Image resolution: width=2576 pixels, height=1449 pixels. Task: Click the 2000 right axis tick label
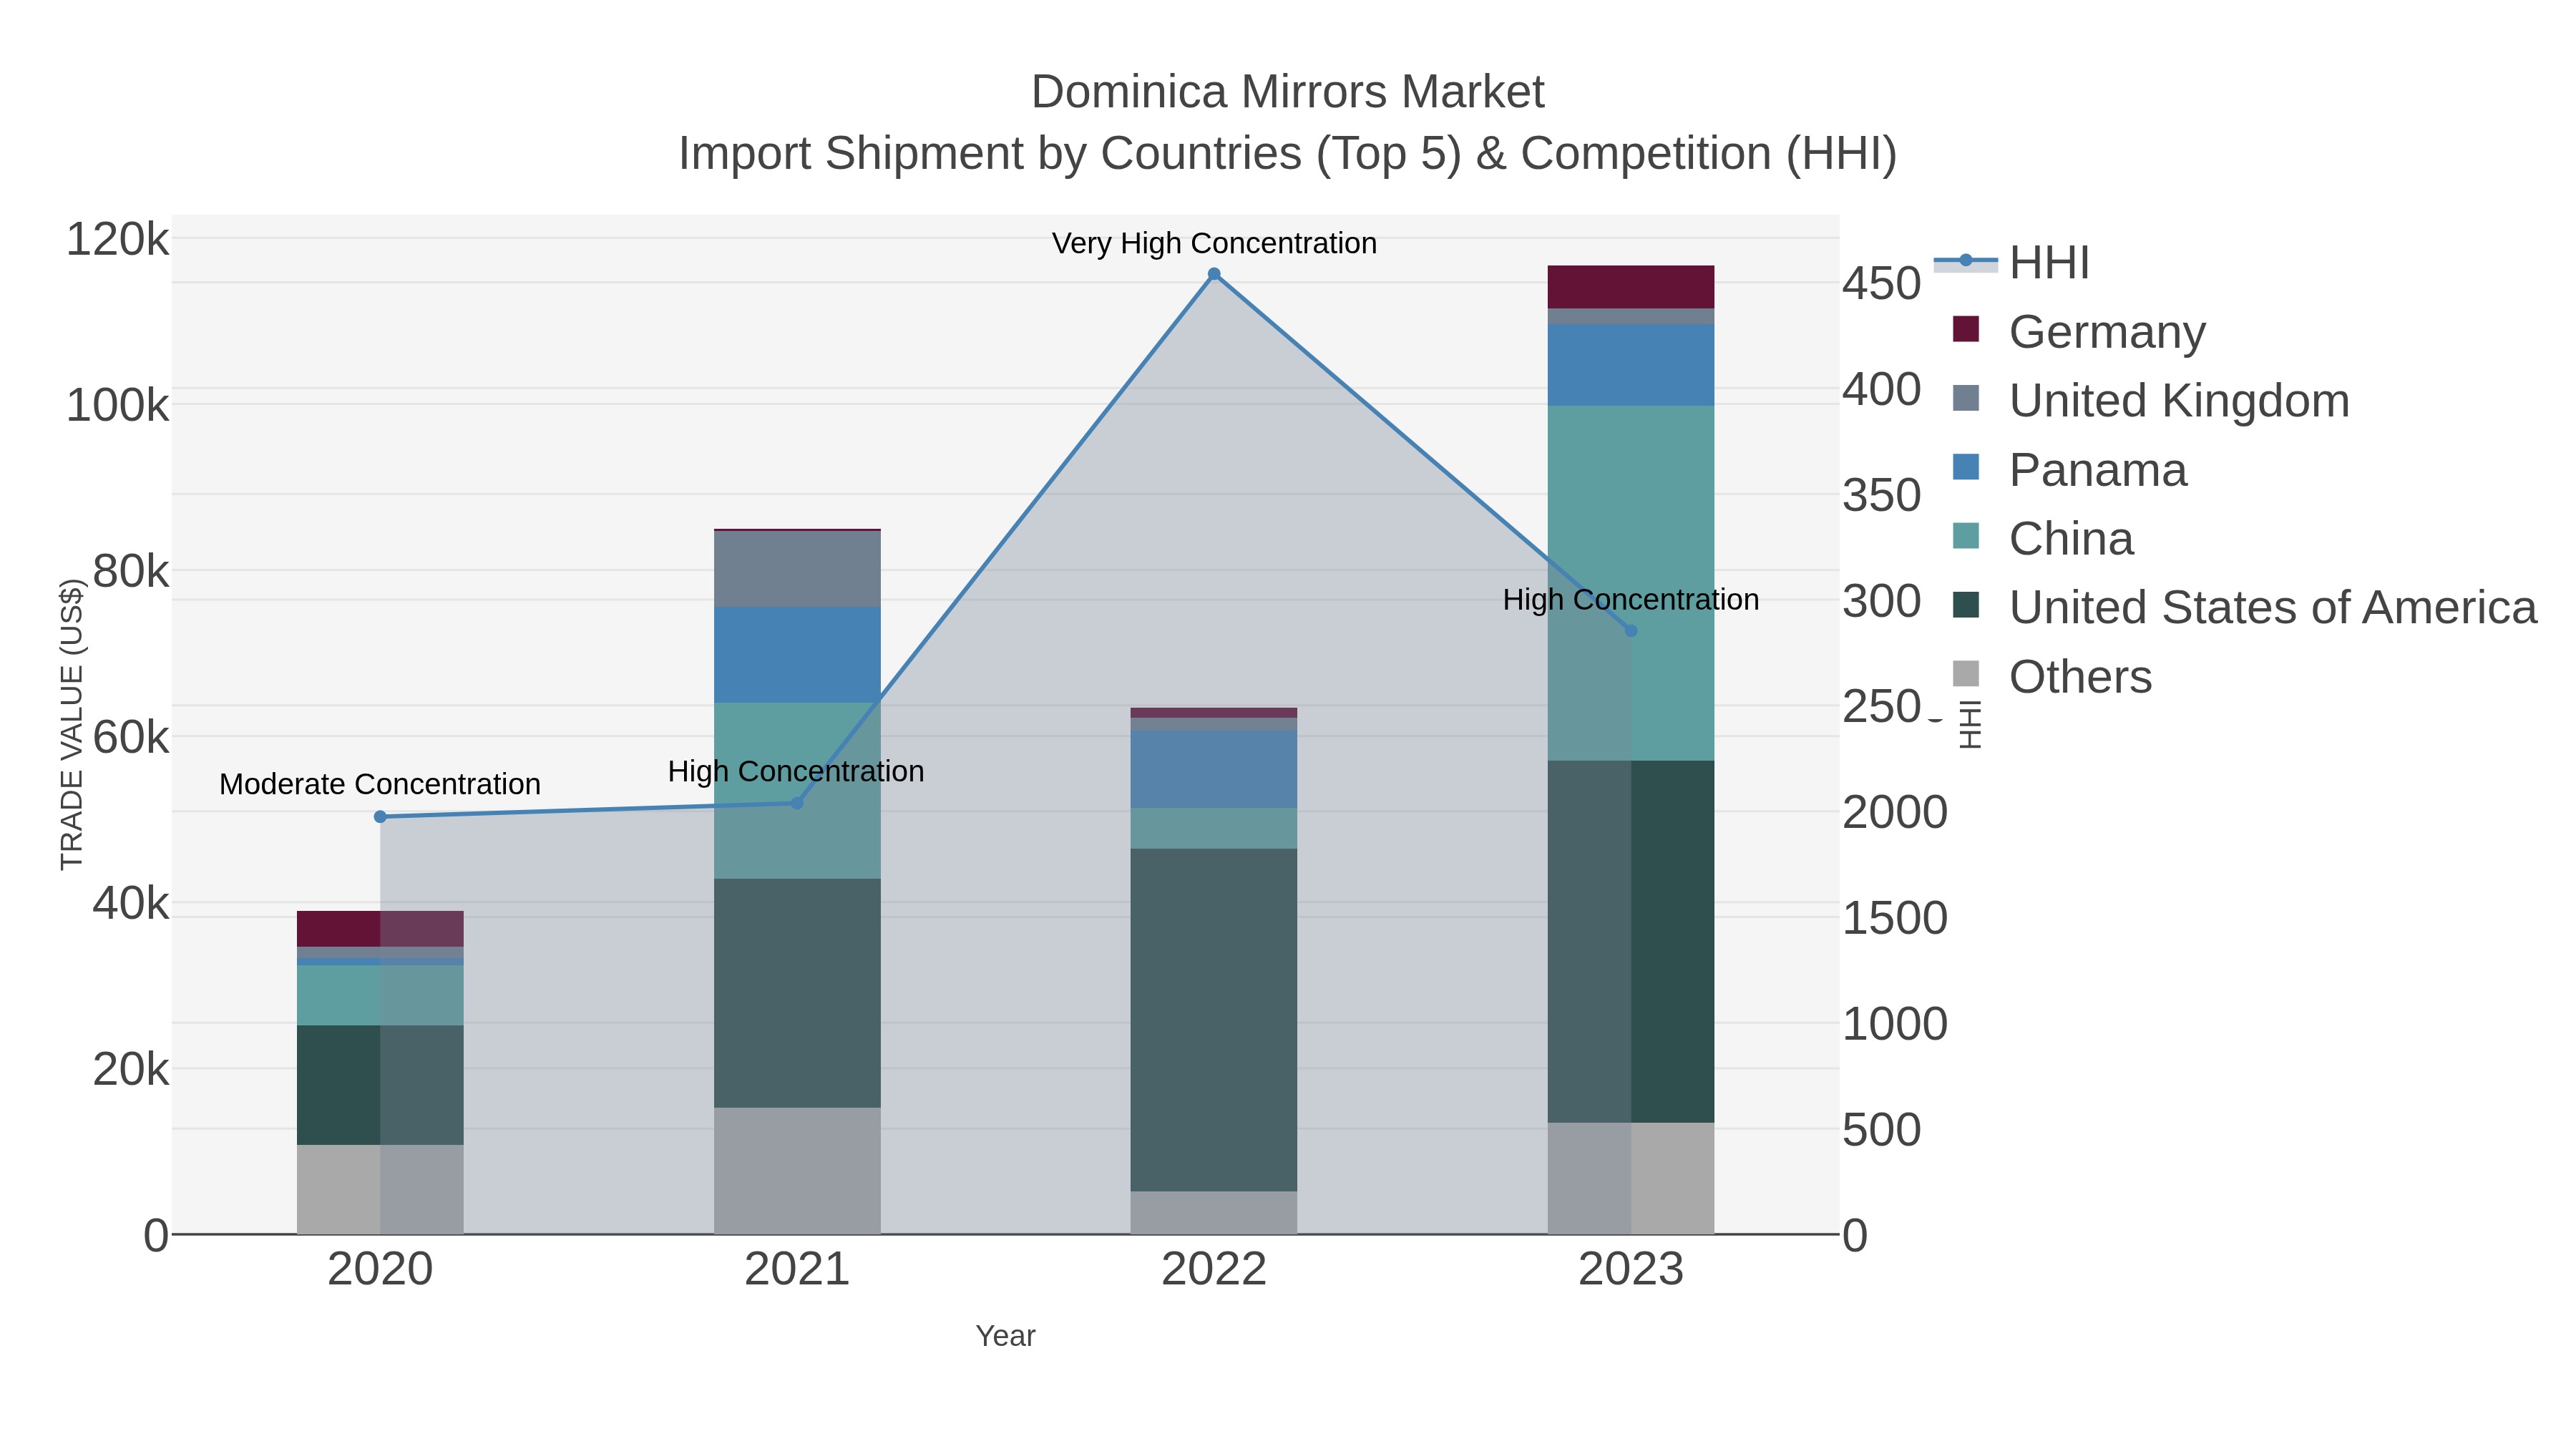pyautogui.click(x=1895, y=812)
